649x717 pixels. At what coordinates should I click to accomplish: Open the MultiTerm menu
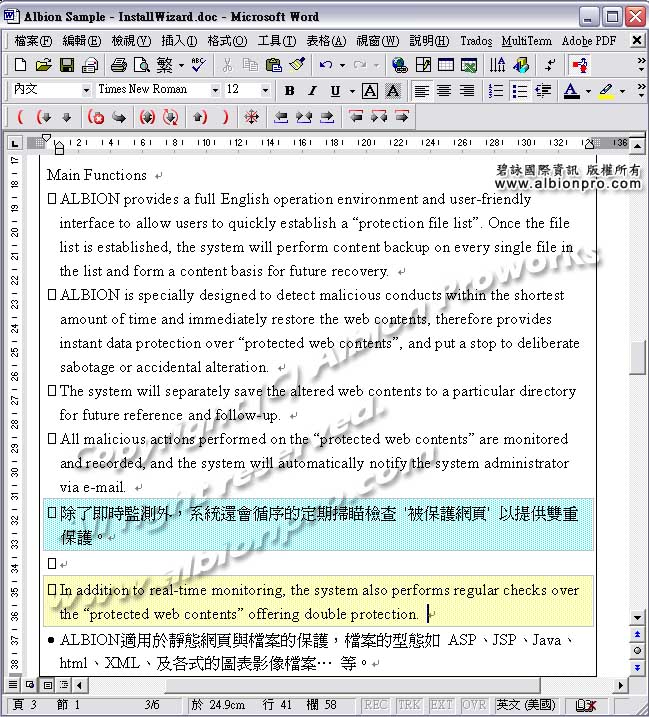tap(526, 41)
